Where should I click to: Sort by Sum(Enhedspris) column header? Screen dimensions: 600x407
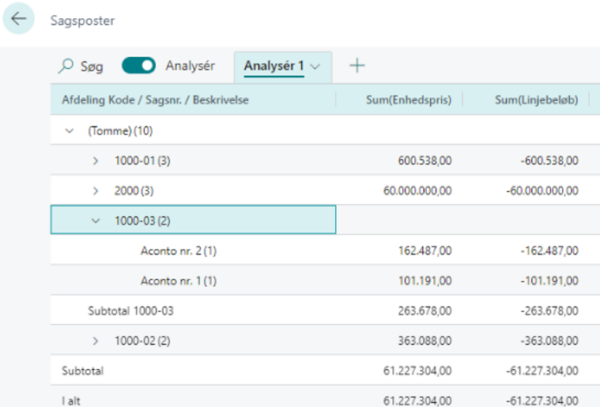(409, 100)
